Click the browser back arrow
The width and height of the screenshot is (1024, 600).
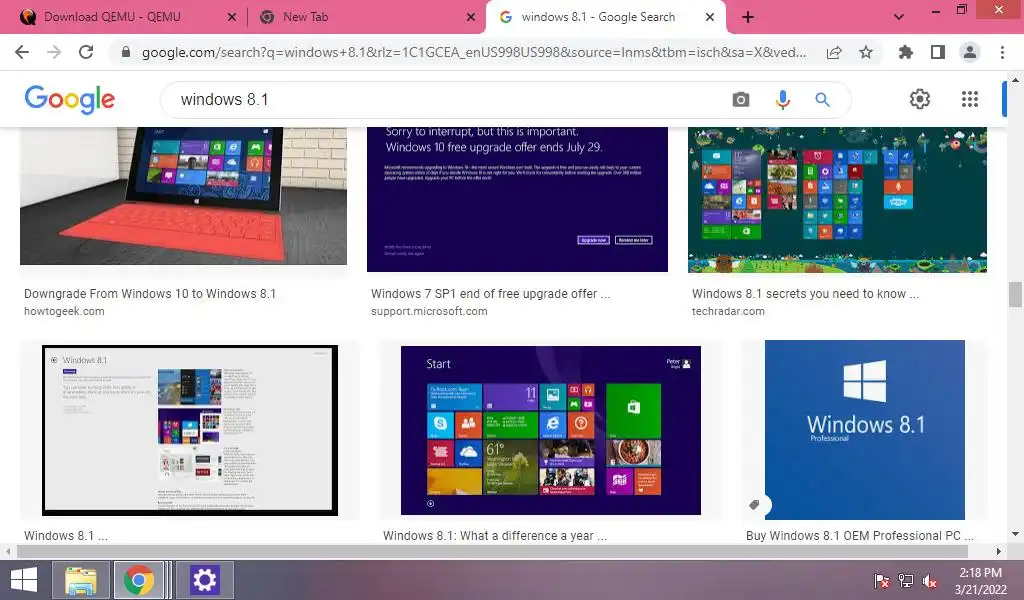[x=22, y=52]
